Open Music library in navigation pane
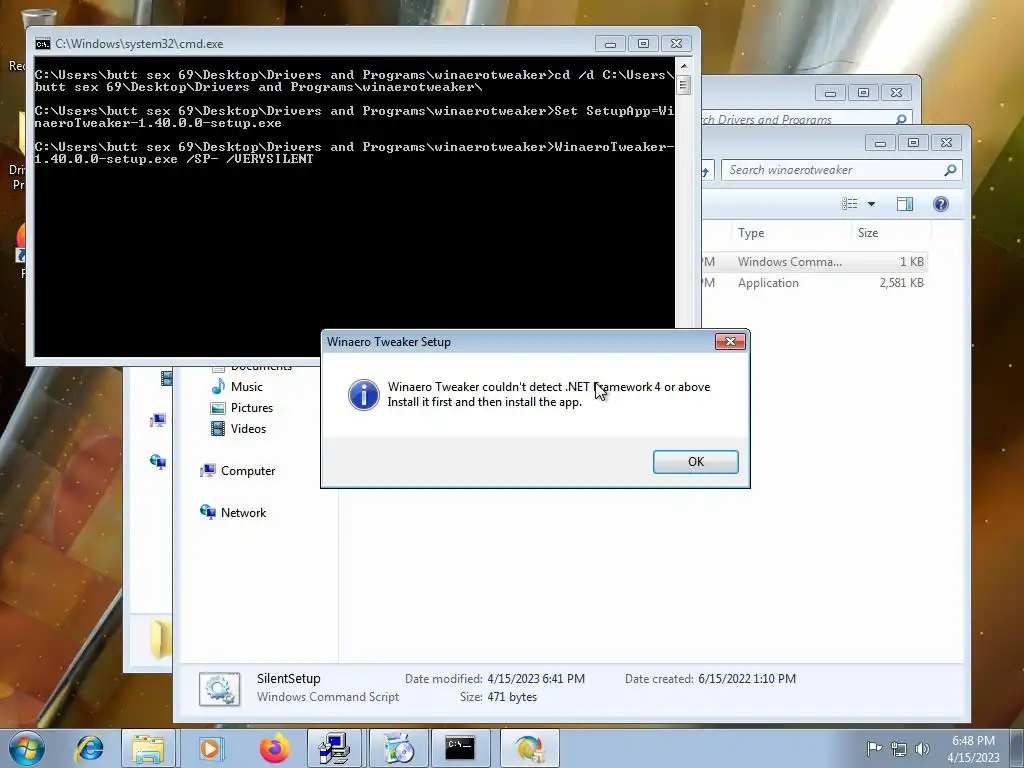1024x768 pixels. 246,387
